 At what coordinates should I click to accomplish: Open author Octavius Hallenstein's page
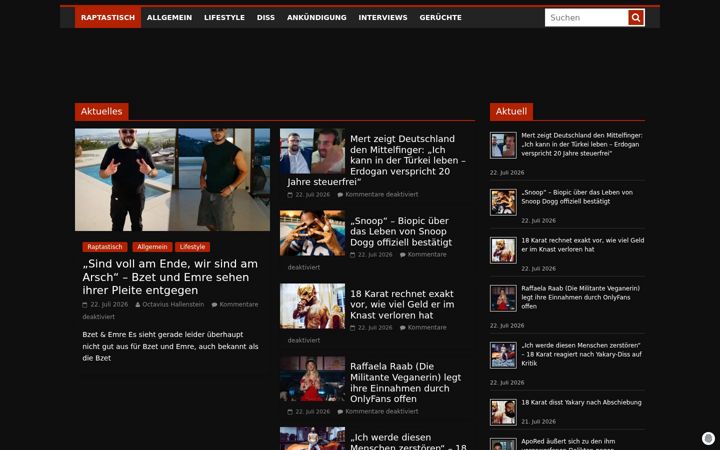point(173,304)
